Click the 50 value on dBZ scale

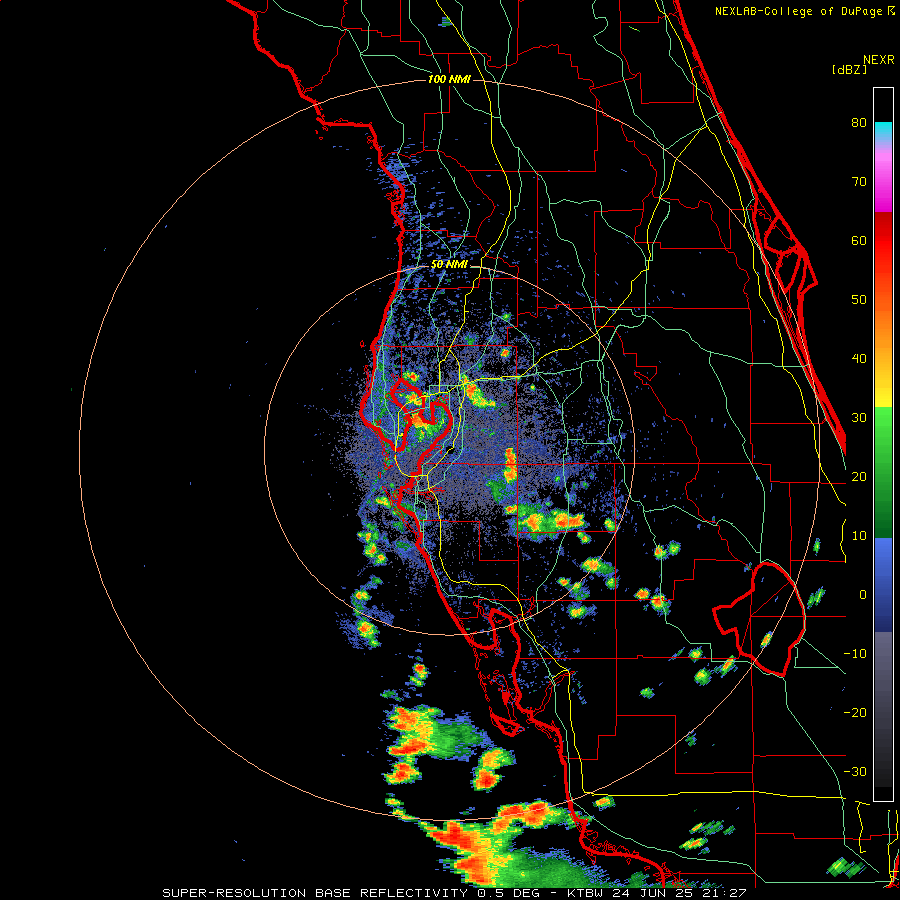pos(859,300)
